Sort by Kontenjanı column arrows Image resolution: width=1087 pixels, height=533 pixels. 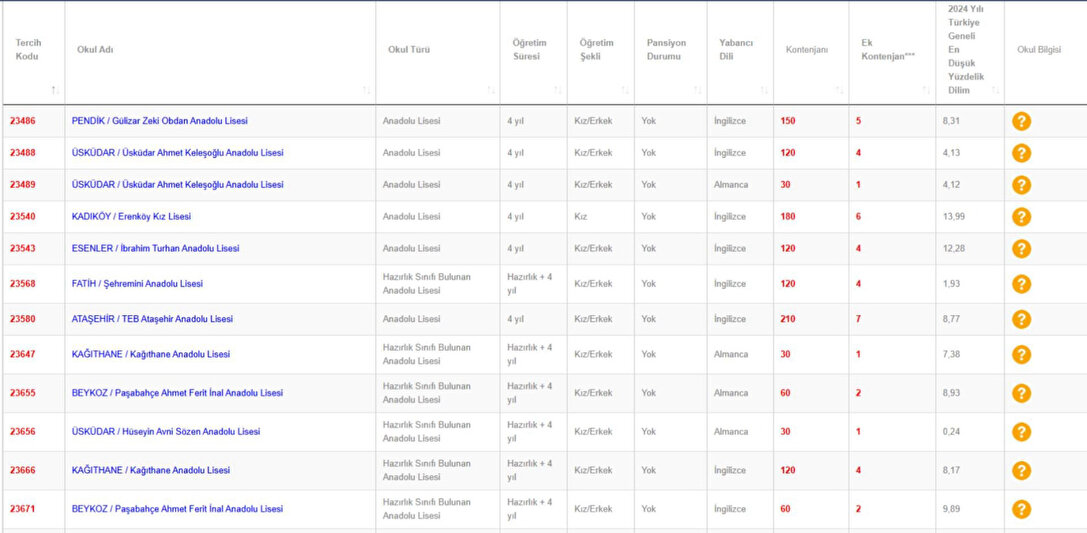(840, 91)
